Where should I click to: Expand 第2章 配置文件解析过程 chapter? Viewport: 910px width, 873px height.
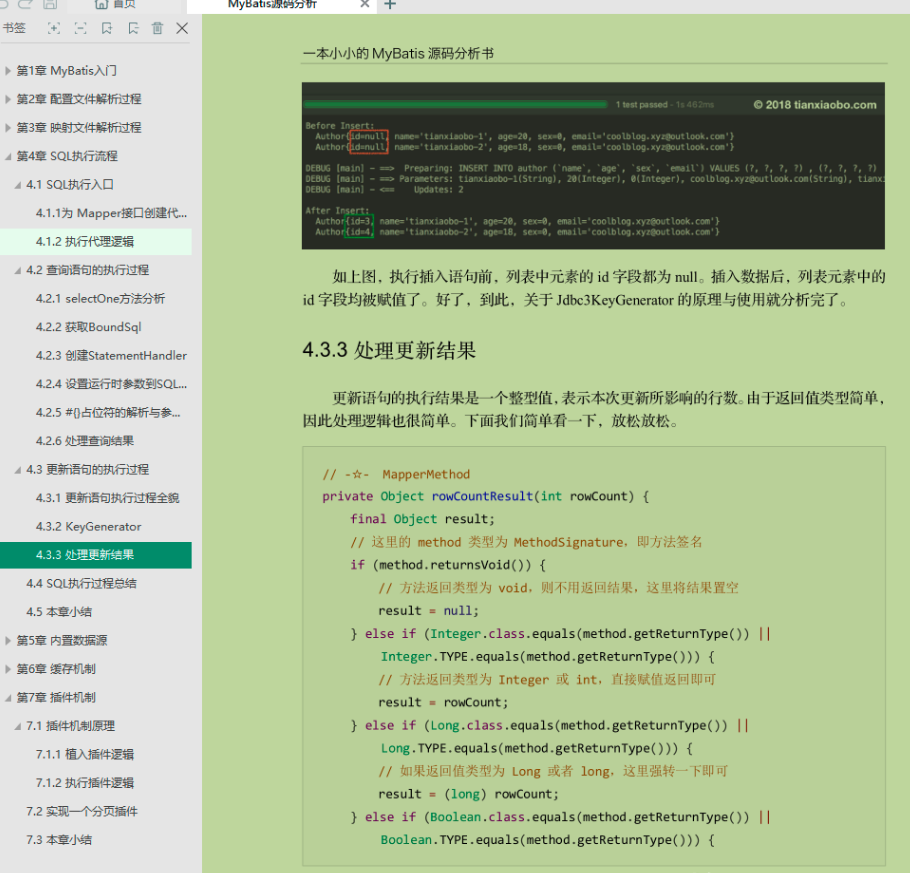[8, 99]
